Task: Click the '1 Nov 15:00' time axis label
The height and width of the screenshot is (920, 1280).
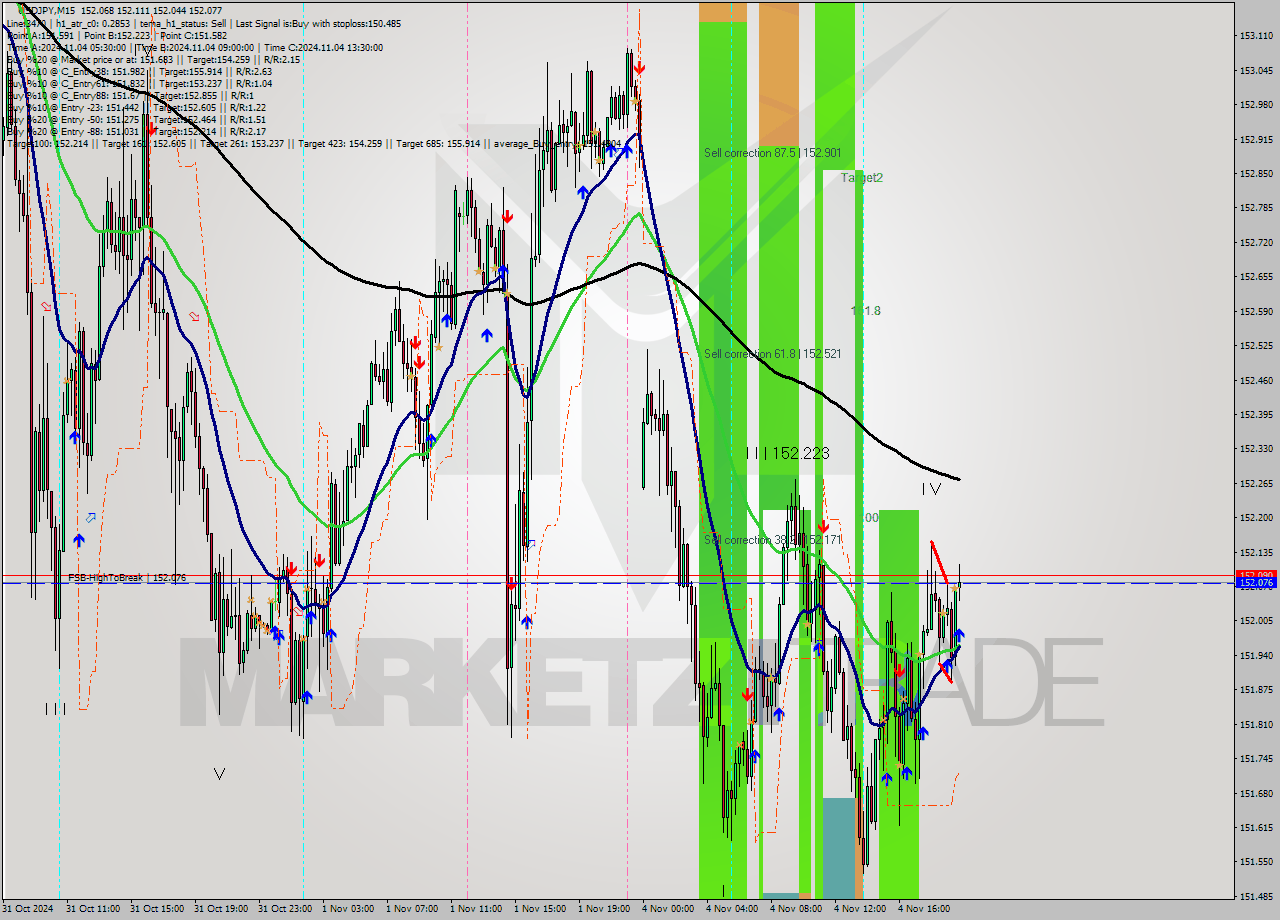Action: tap(540, 909)
